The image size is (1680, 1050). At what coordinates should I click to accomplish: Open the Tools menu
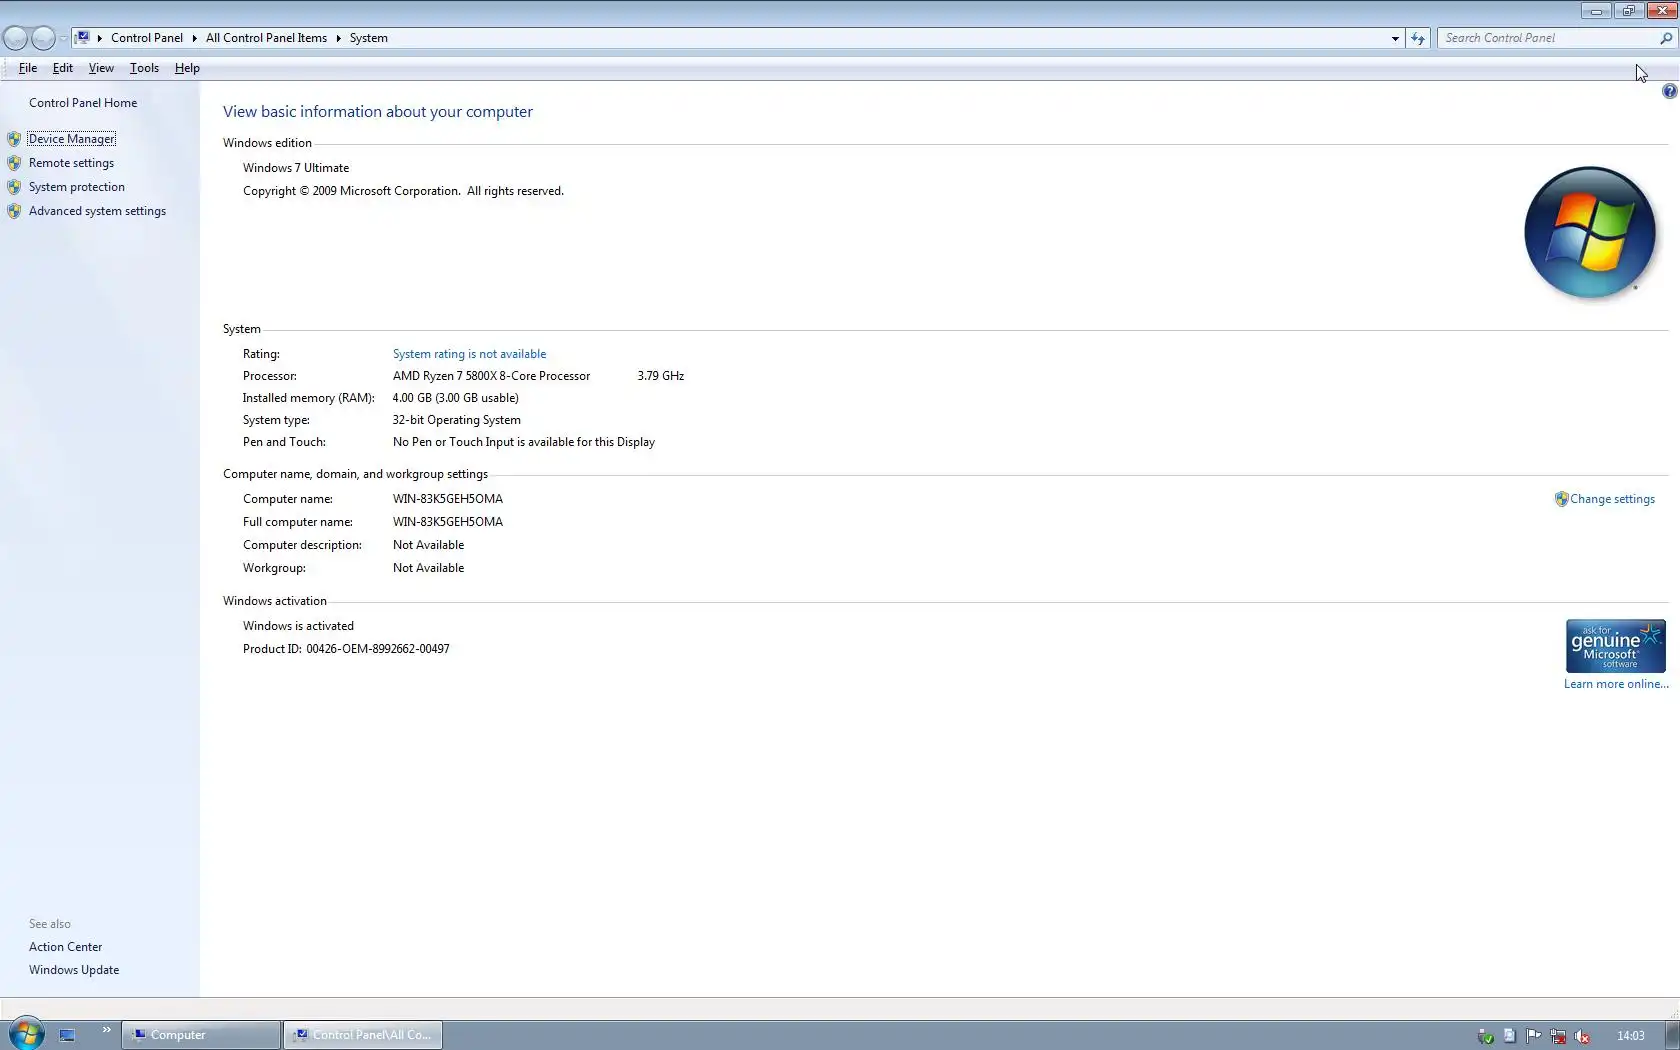pos(144,68)
